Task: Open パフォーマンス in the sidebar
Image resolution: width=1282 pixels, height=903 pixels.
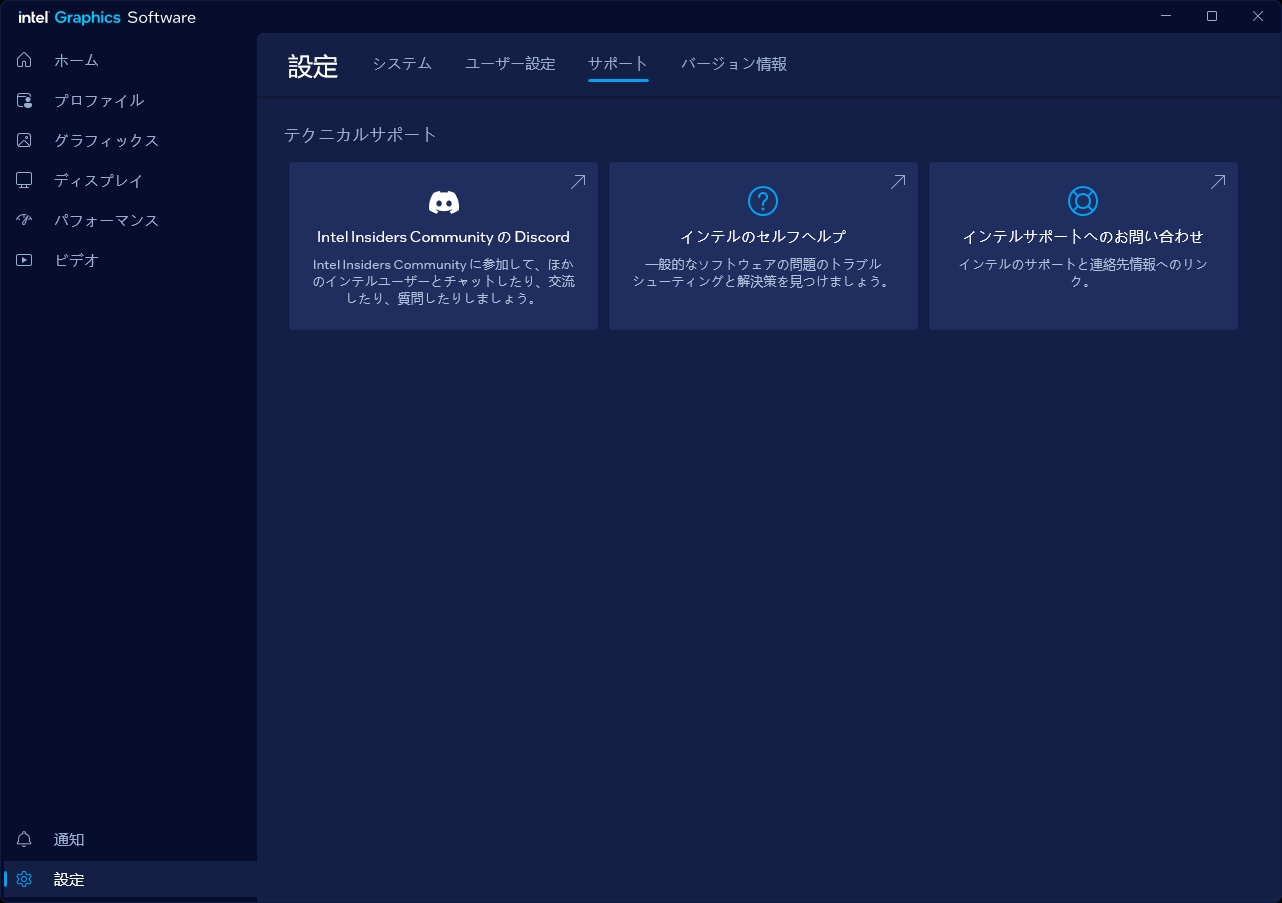Action: [x=129, y=220]
